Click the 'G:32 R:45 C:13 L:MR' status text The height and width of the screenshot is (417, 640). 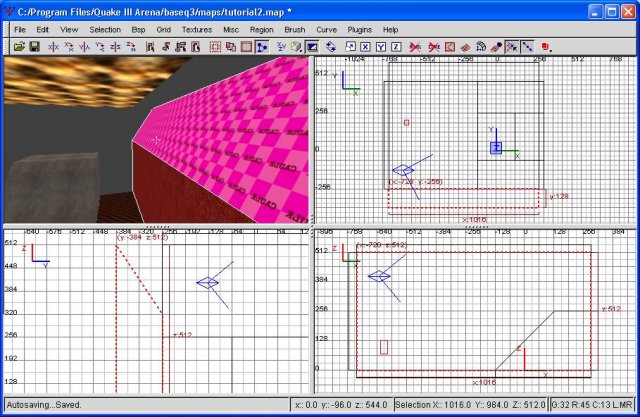[x=592, y=405]
